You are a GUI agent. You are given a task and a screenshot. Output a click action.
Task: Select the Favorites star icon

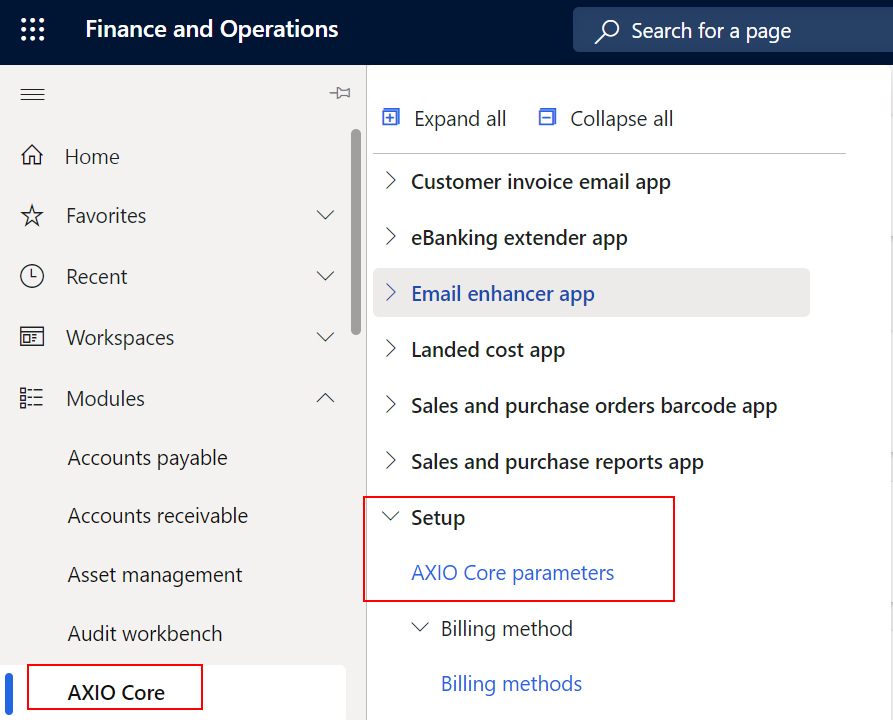tap(33, 215)
